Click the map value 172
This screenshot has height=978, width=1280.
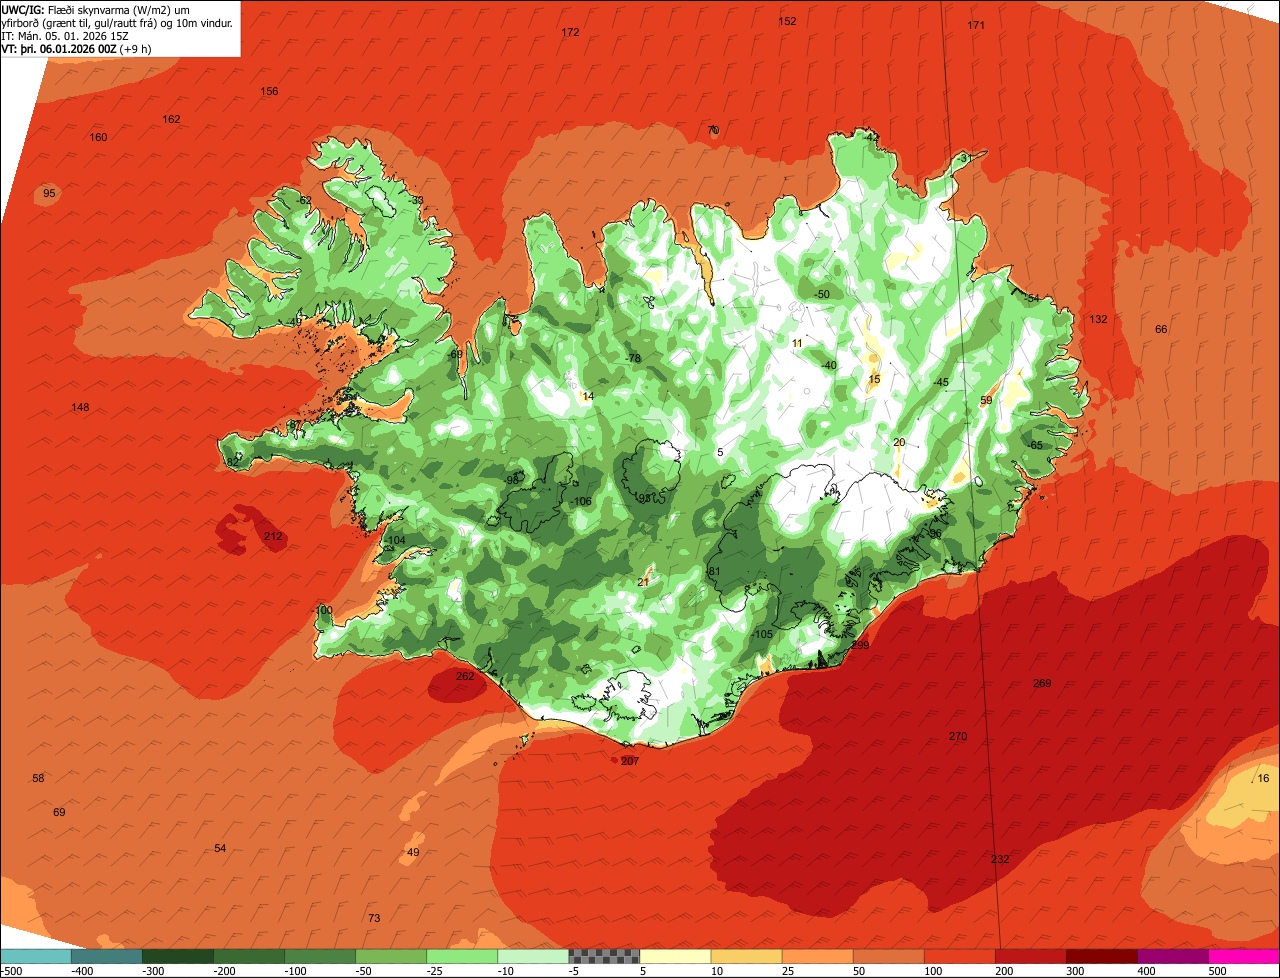(570, 33)
